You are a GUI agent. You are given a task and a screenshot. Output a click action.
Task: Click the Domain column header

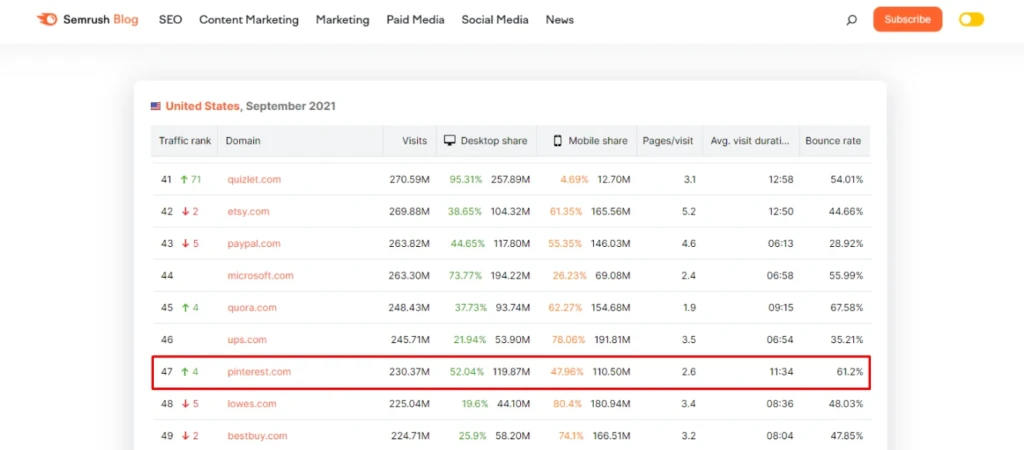pos(243,140)
